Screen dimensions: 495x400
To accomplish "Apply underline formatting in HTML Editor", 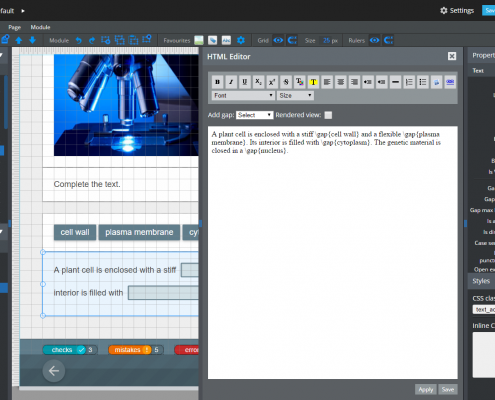I will [245, 82].
